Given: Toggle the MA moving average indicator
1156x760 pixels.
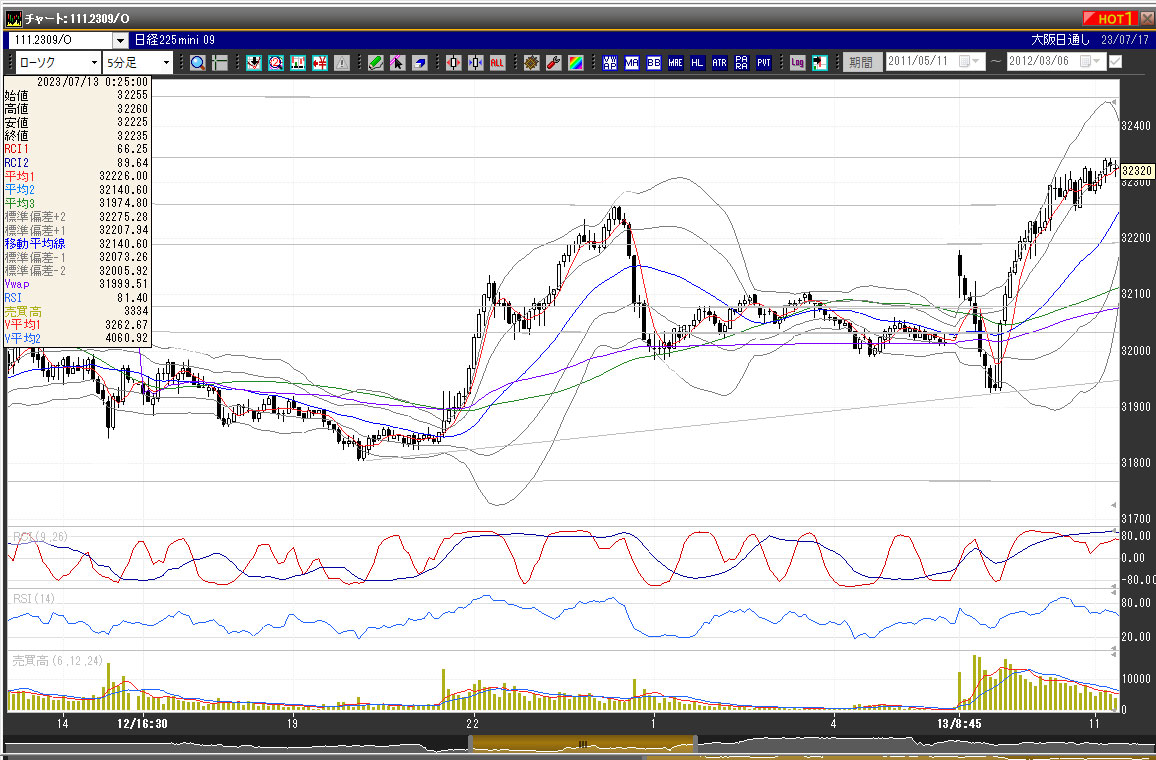Looking at the screenshot, I should tap(632, 63).
